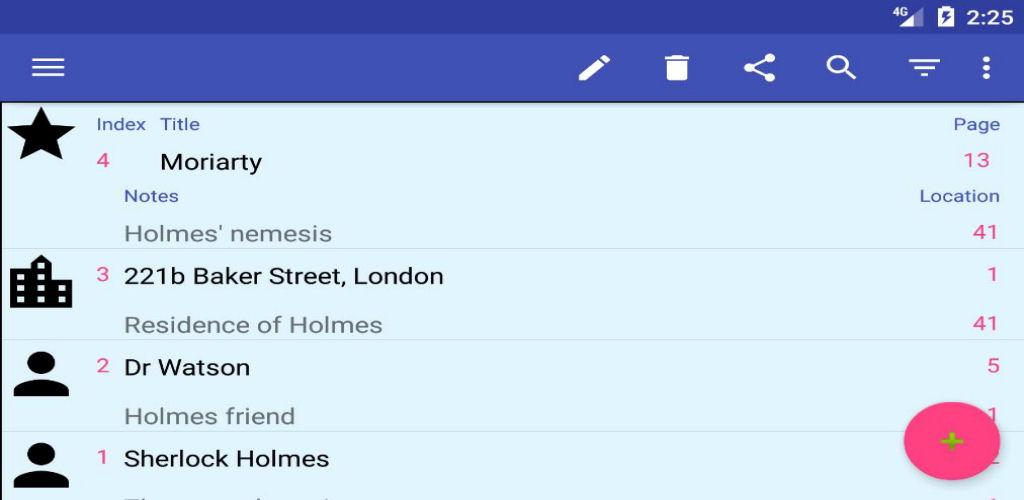Select the Moriarty entry title
Screen dimensions: 1024x500
(x=211, y=162)
